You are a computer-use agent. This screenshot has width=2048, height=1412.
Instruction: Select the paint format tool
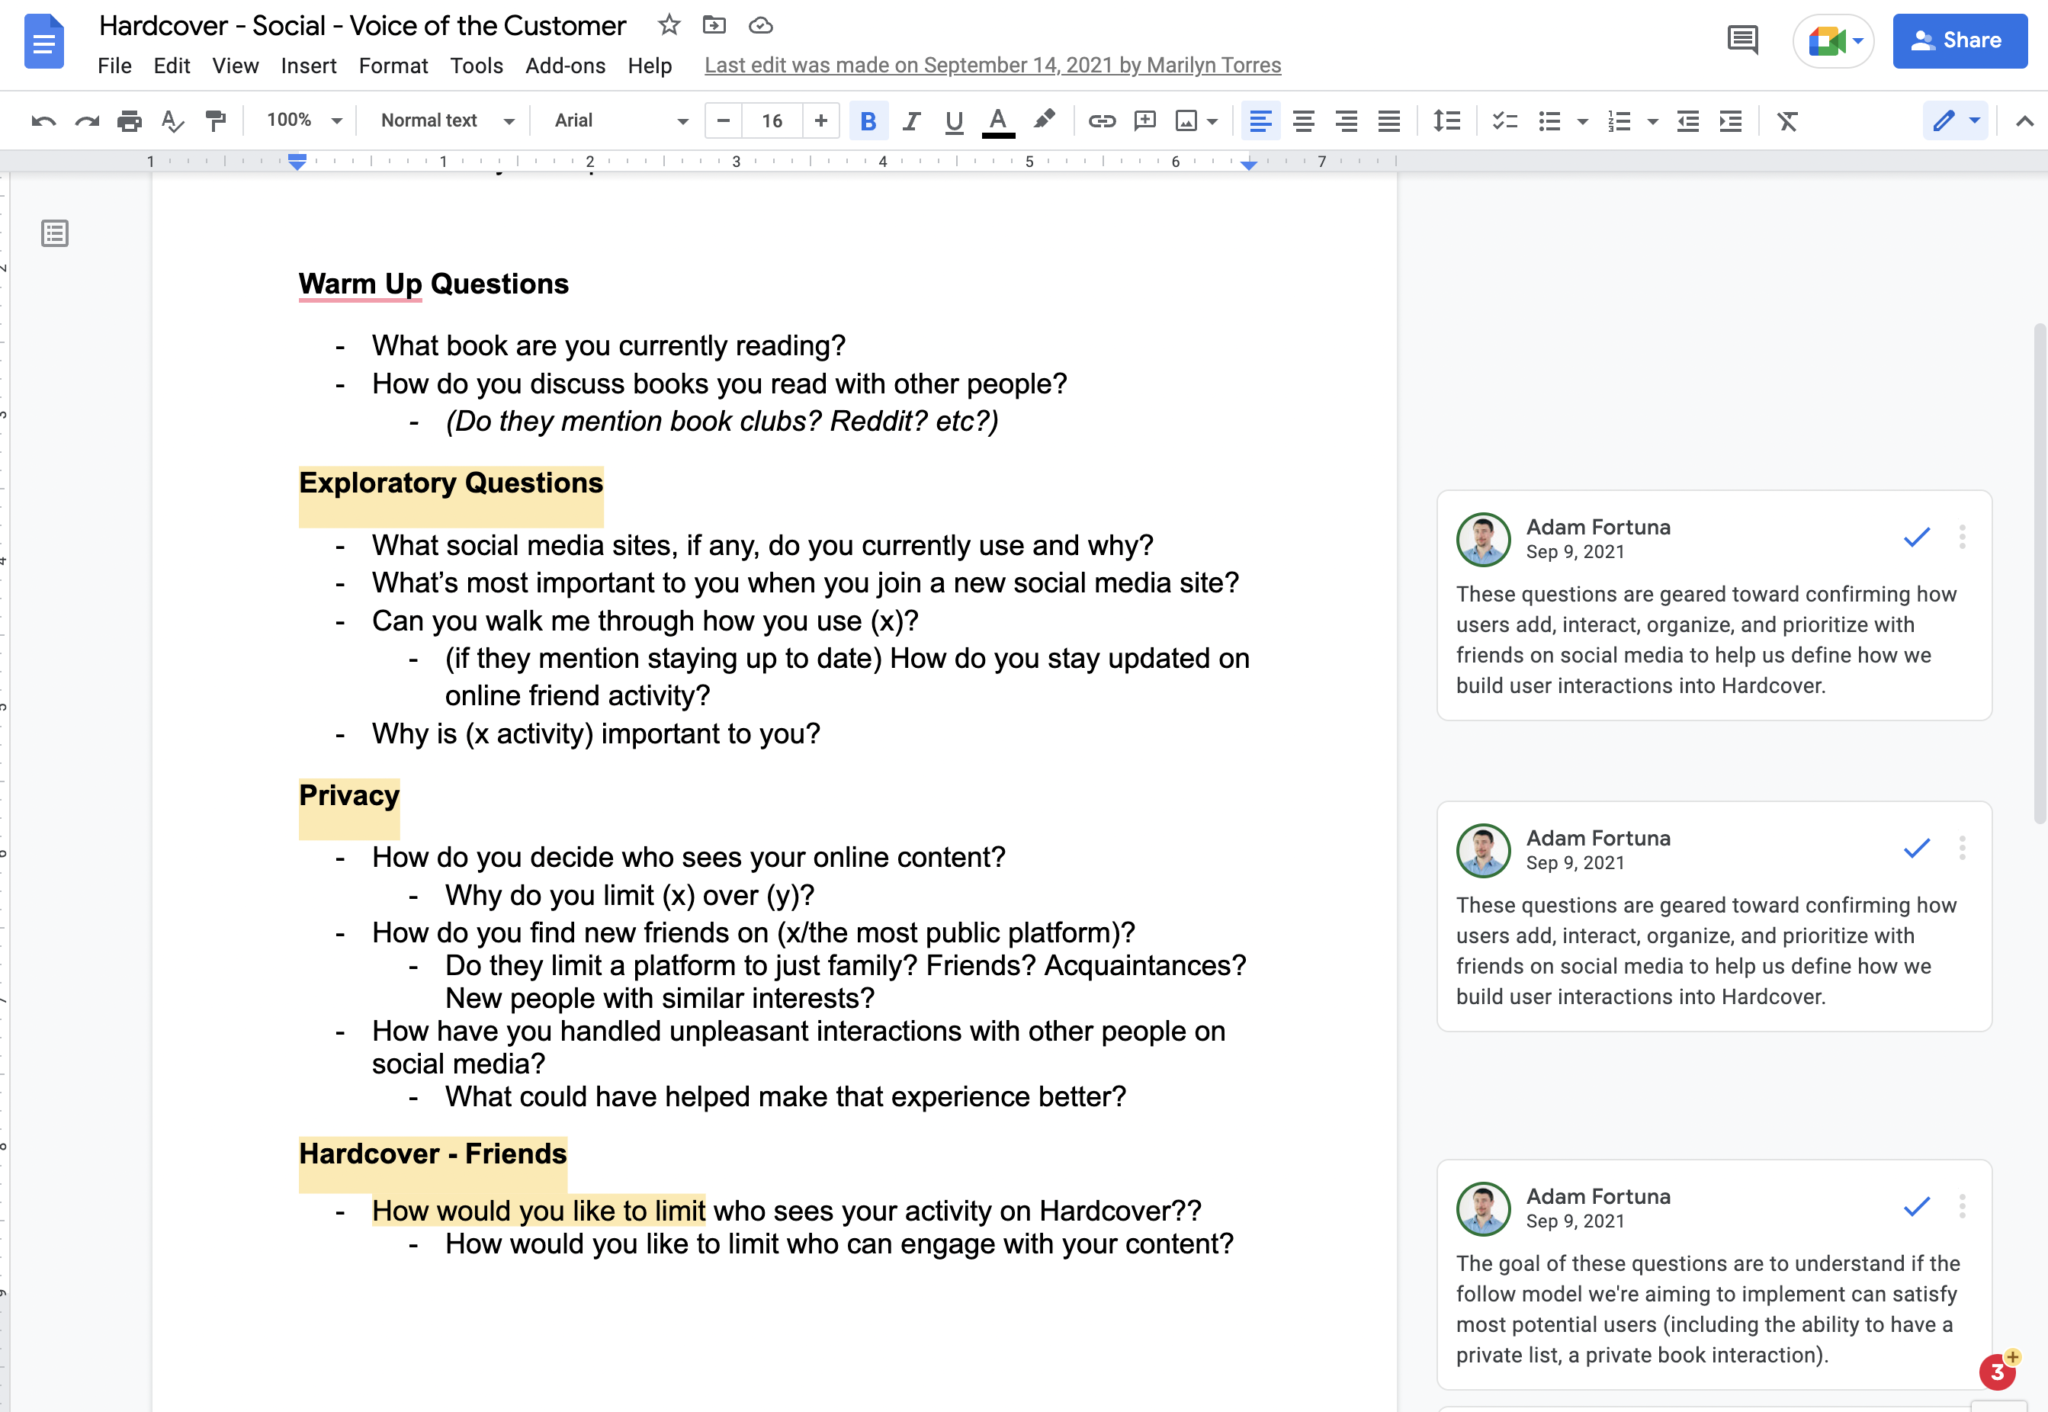coord(215,121)
